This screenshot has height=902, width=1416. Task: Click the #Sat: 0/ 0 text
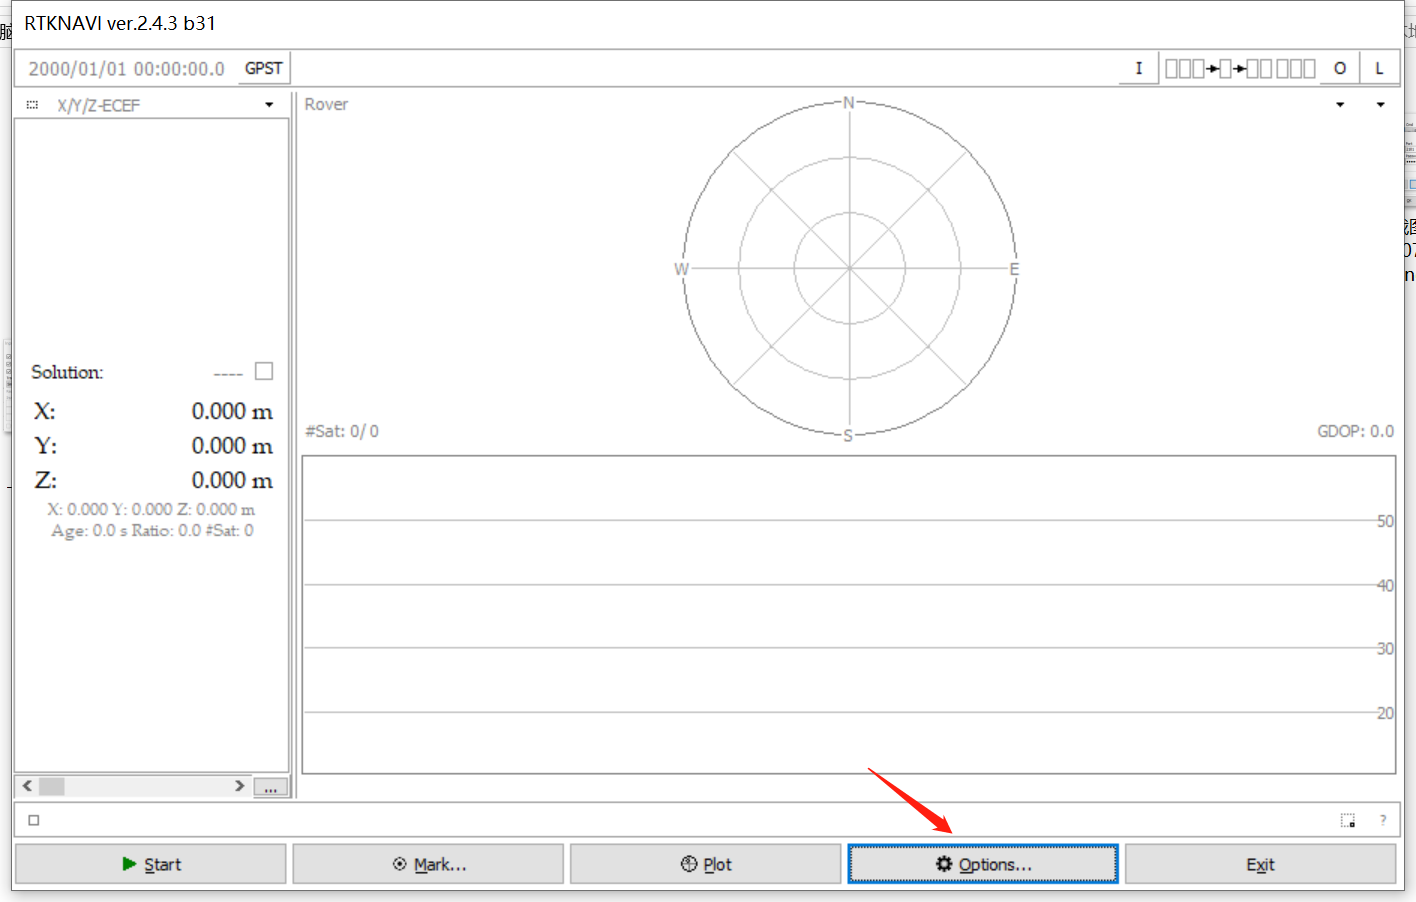[342, 431]
